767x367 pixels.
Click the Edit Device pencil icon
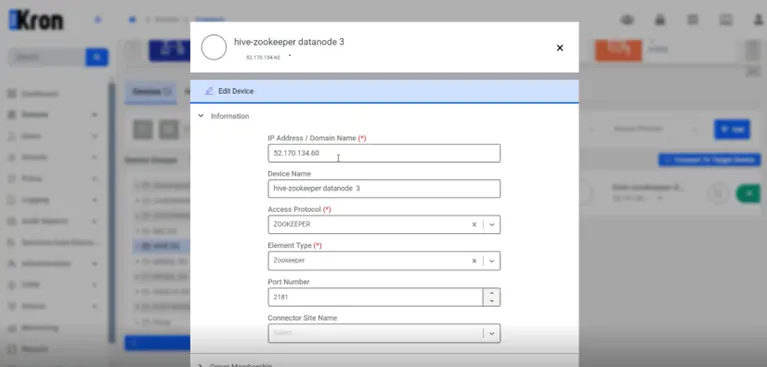click(x=209, y=91)
